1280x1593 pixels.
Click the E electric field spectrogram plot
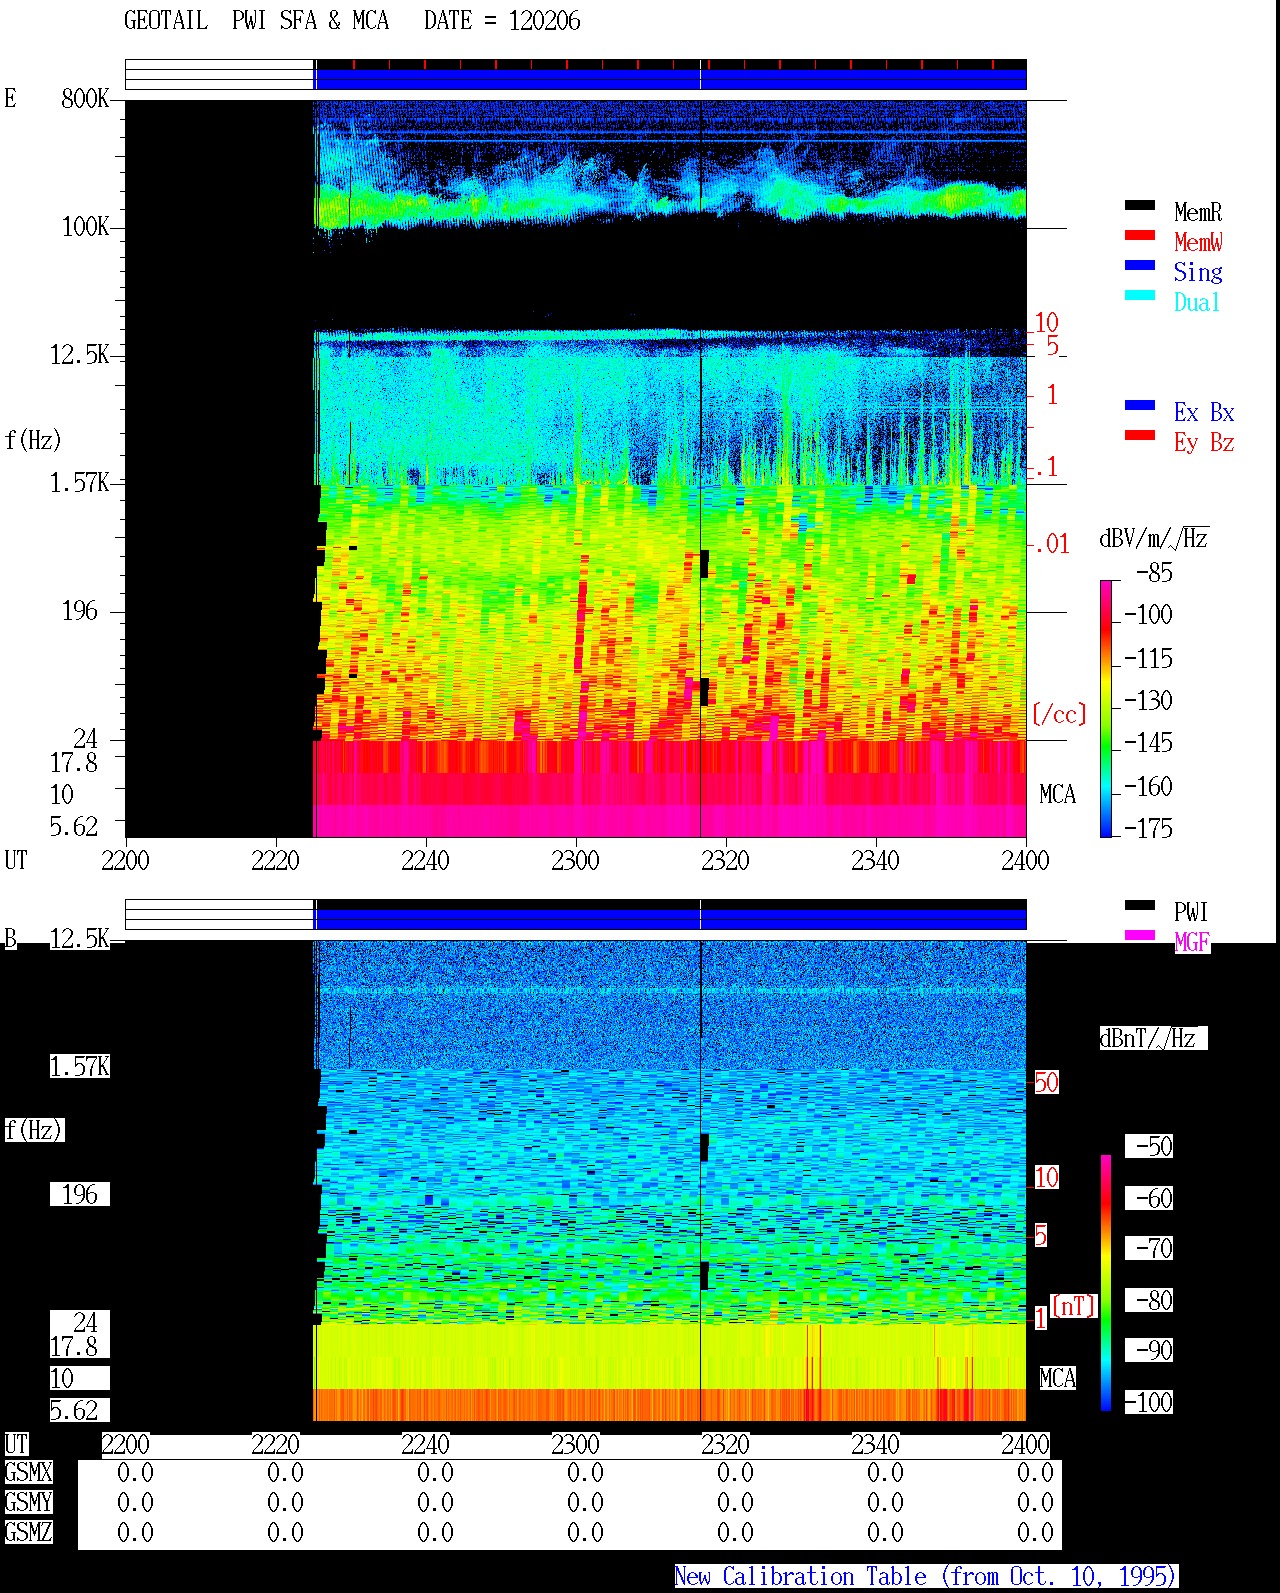(x=576, y=469)
